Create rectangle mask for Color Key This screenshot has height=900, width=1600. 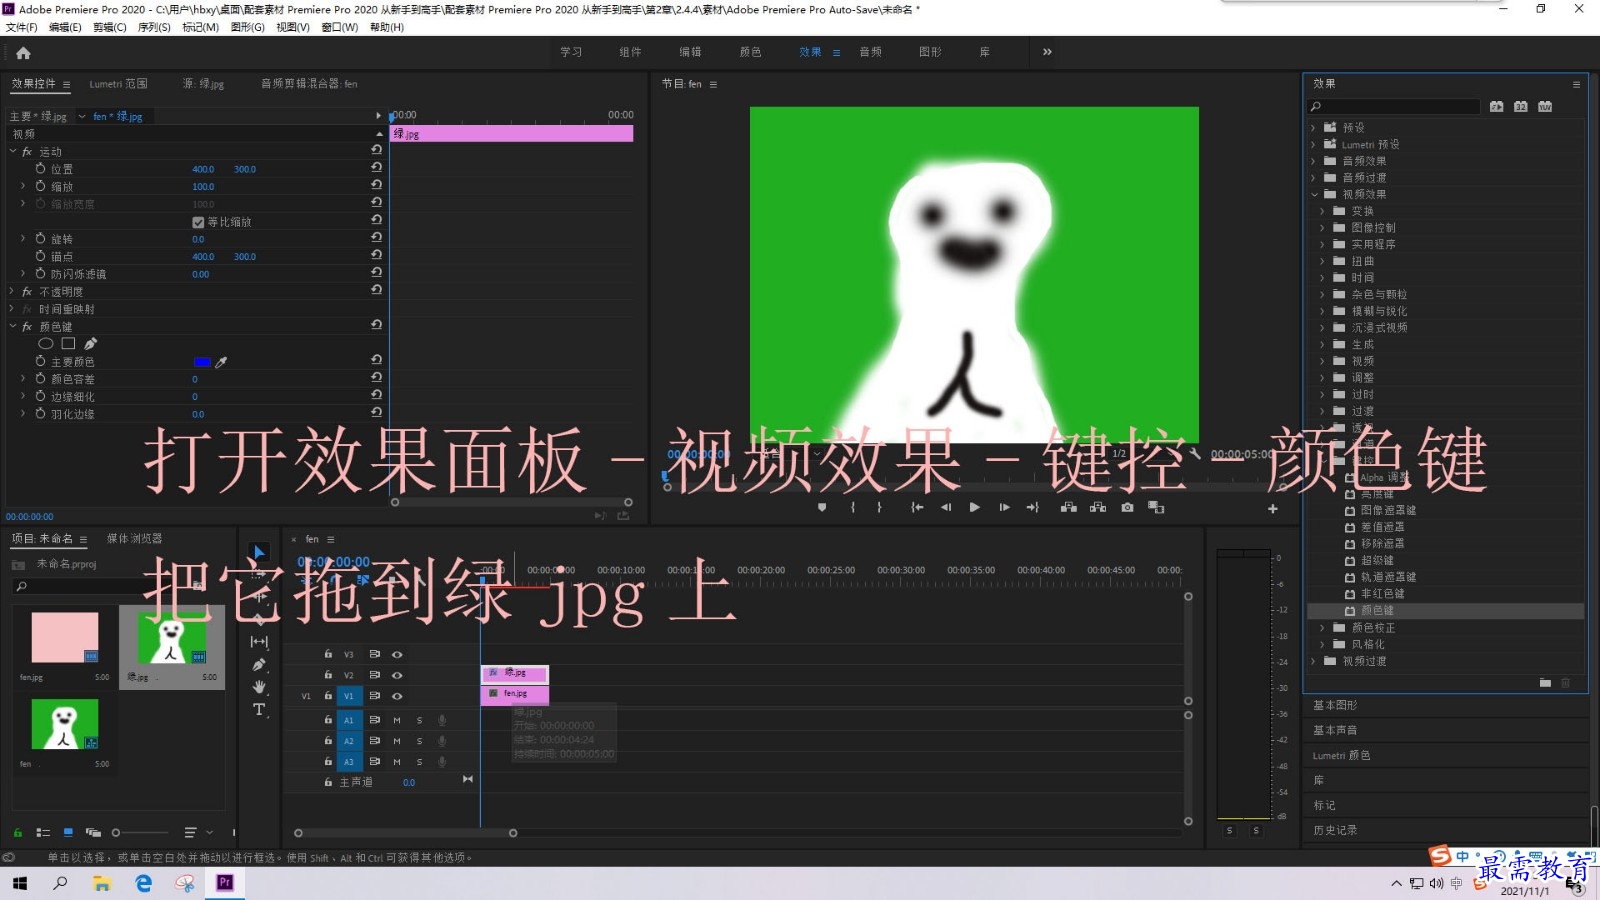click(68, 343)
